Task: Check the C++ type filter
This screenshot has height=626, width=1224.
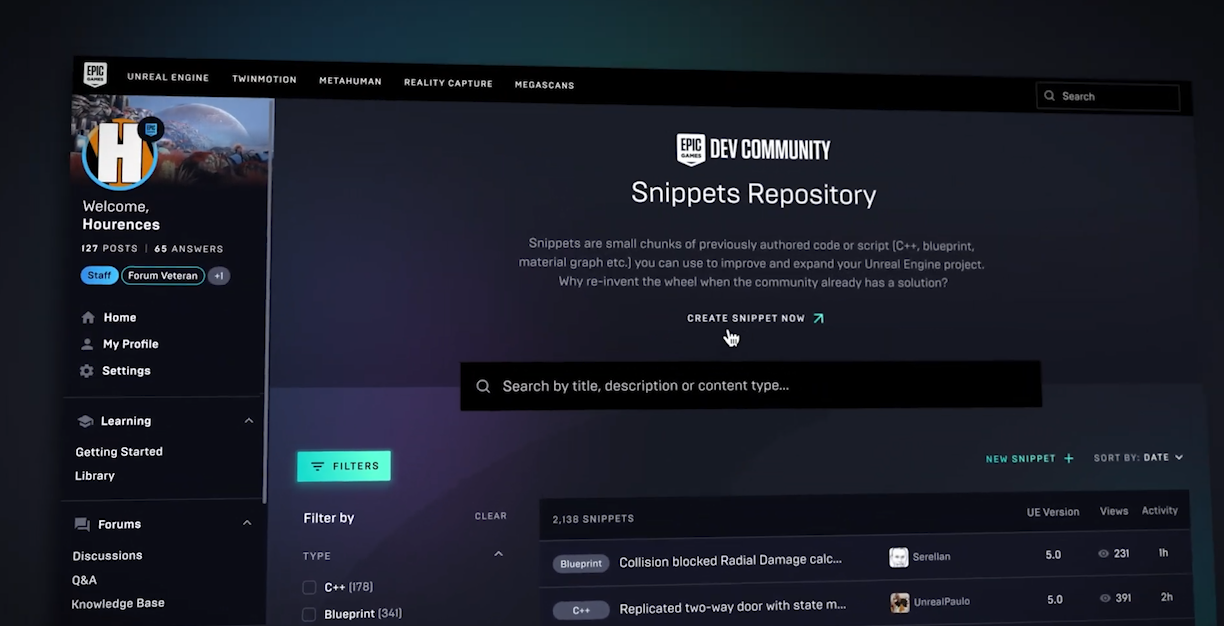Action: click(x=309, y=587)
